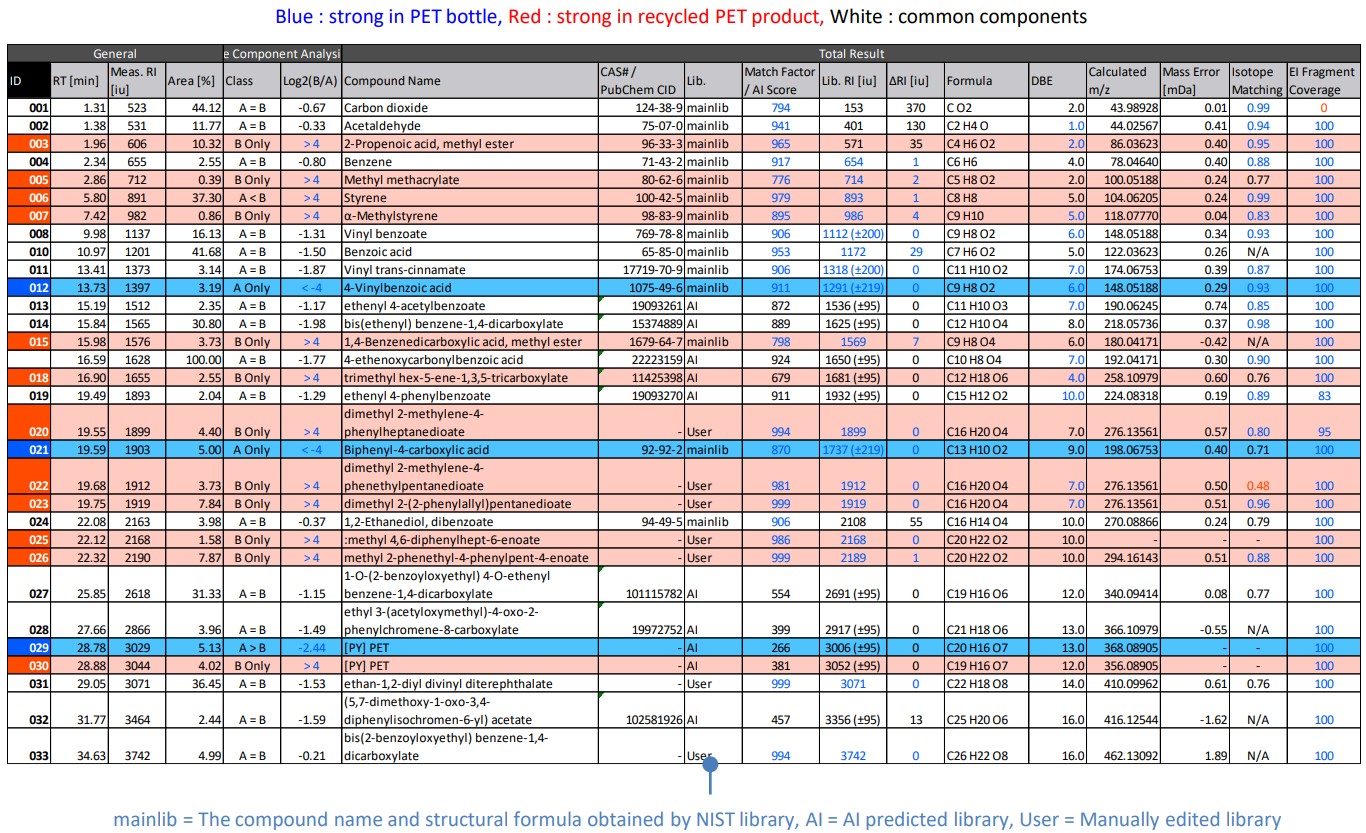Click ID cell '012' highlighted blue

click(30, 287)
